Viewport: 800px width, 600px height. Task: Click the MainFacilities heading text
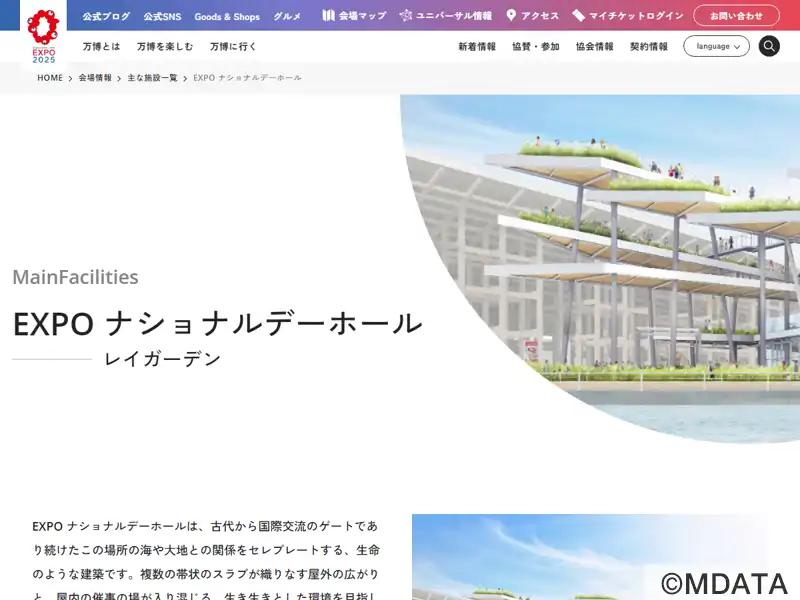point(76,277)
